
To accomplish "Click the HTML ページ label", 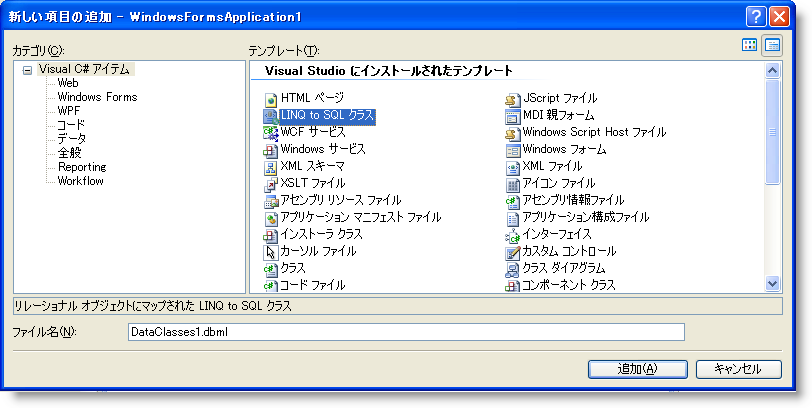I will point(312,98).
